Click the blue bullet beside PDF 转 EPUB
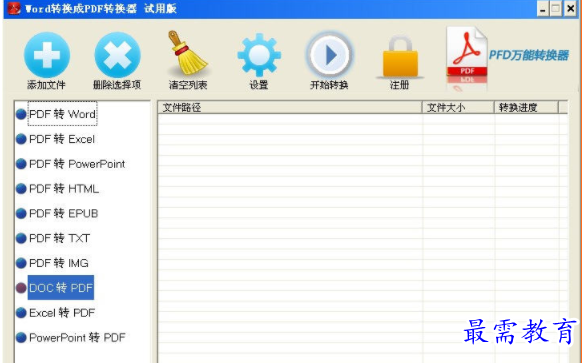 21,213
